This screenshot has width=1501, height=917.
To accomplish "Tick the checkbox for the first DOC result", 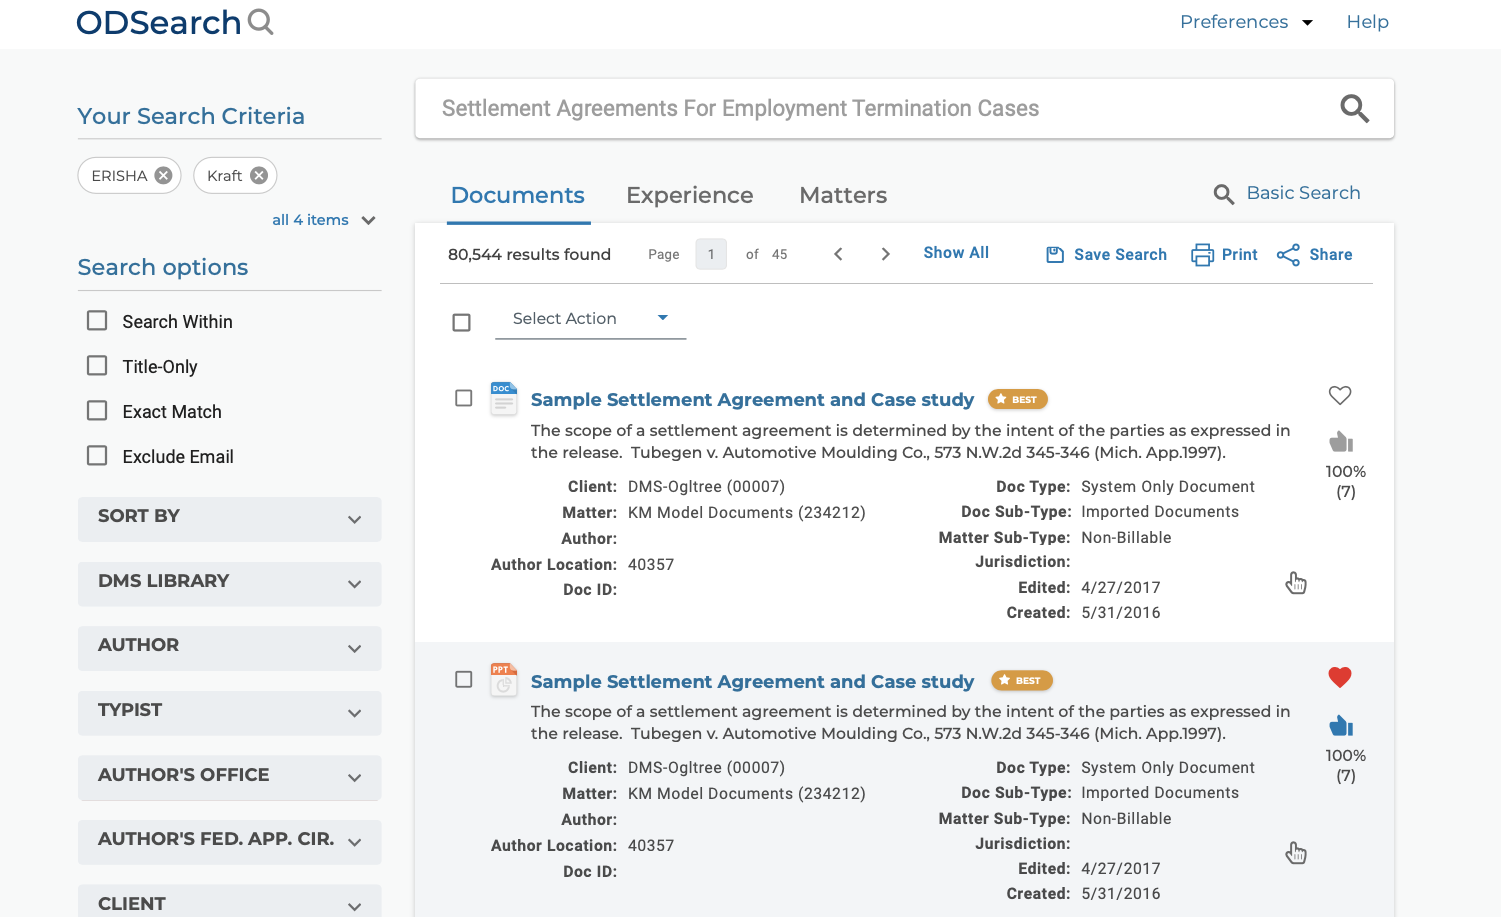I will click(x=463, y=398).
